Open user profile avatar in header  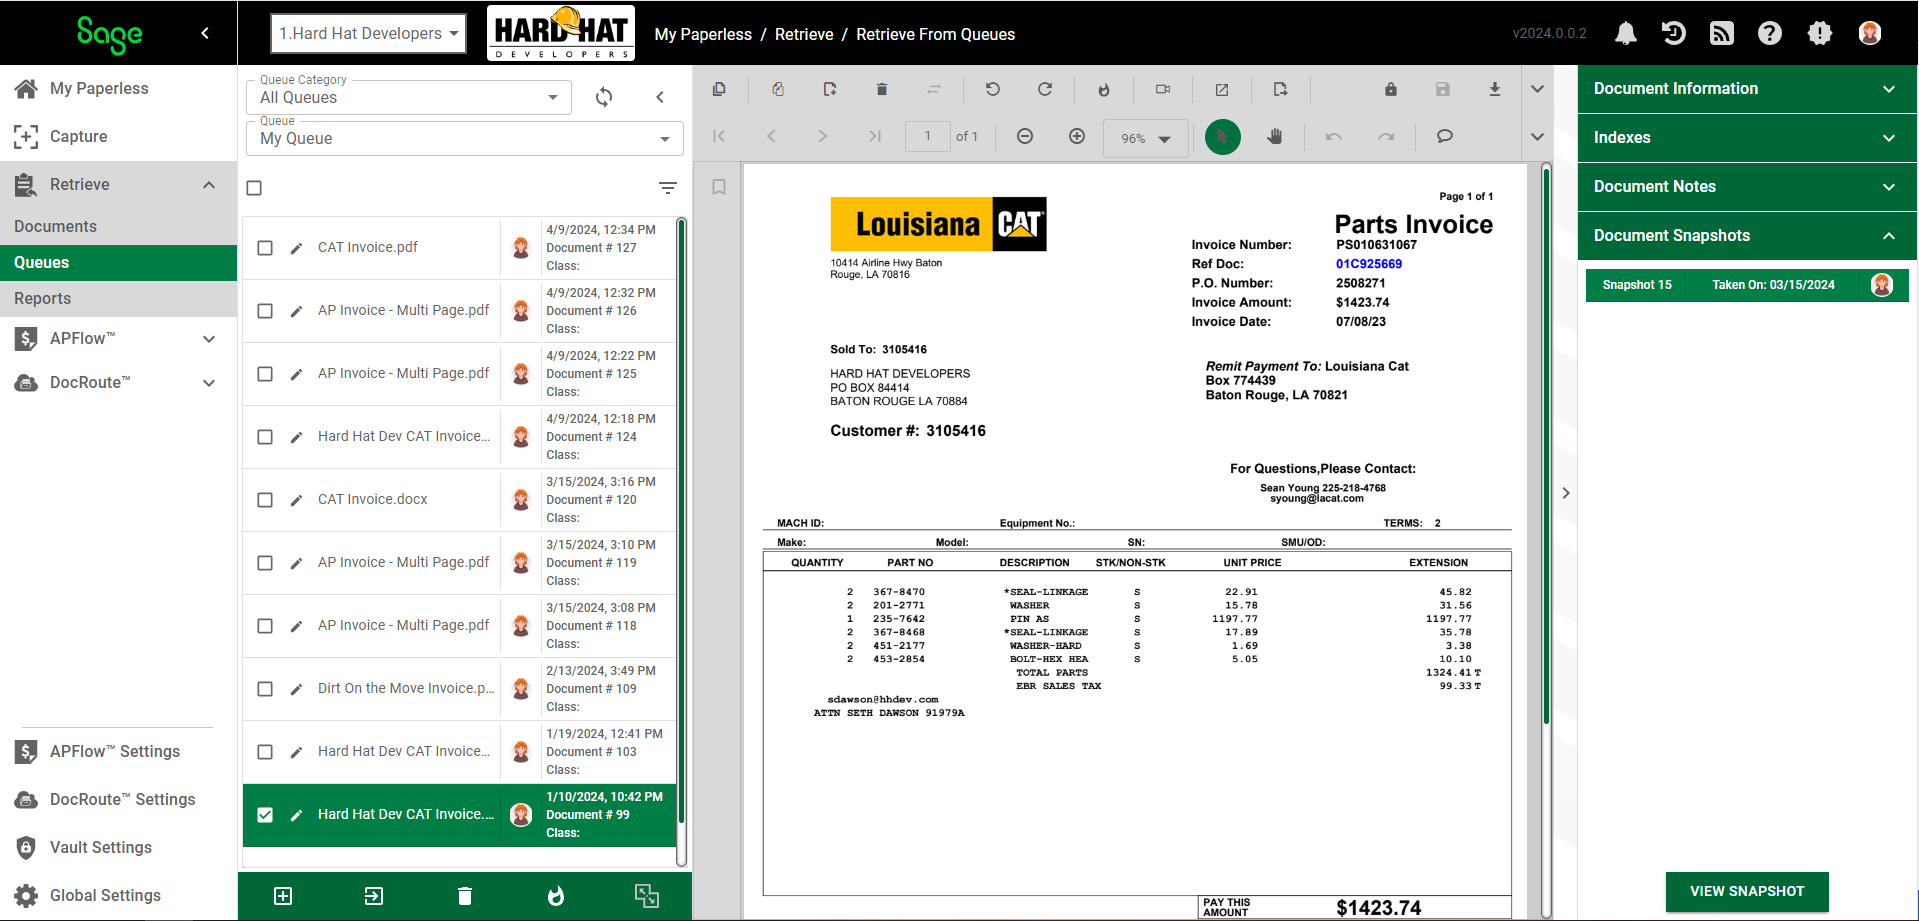pos(1870,34)
